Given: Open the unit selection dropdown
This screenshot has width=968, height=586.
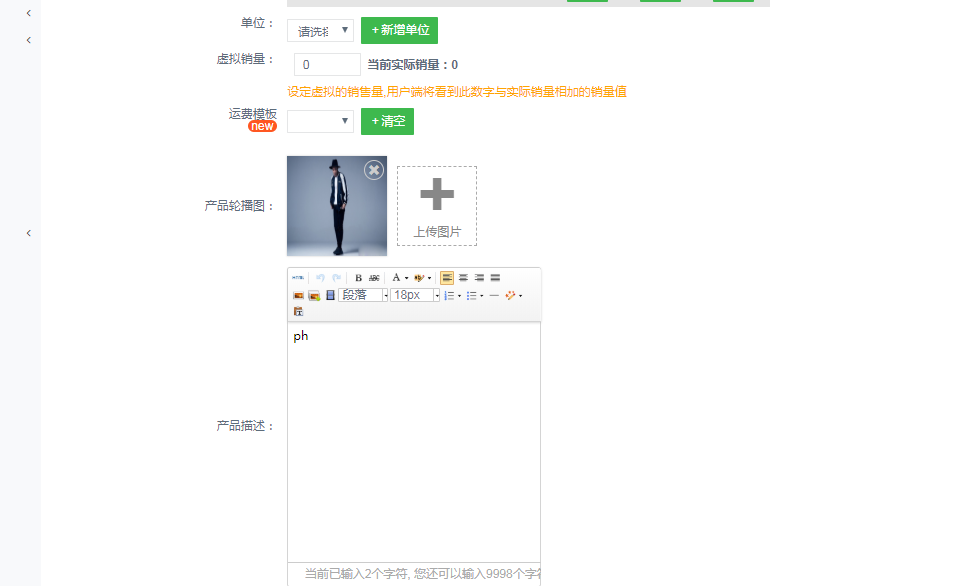Looking at the screenshot, I should tap(320, 31).
